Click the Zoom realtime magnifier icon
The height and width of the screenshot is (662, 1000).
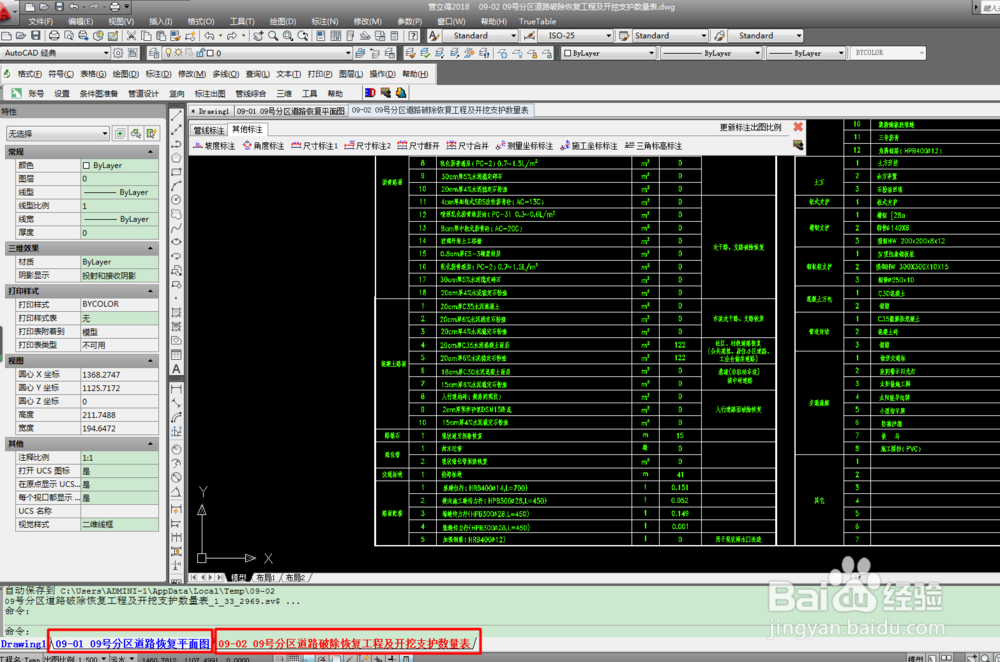pyautogui.click(x=273, y=36)
